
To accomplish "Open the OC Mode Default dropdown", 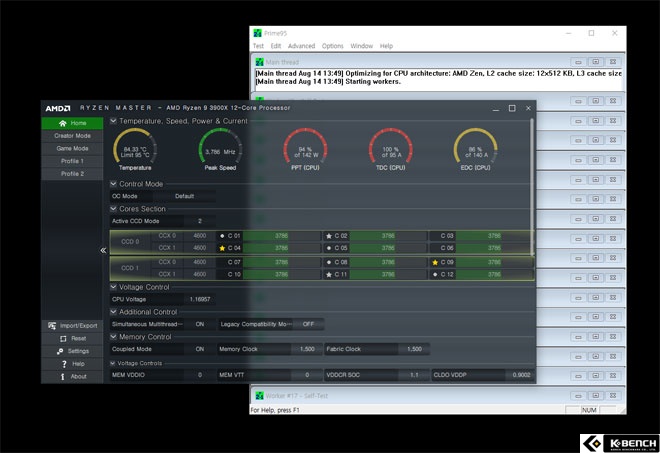I will pyautogui.click(x=184, y=196).
